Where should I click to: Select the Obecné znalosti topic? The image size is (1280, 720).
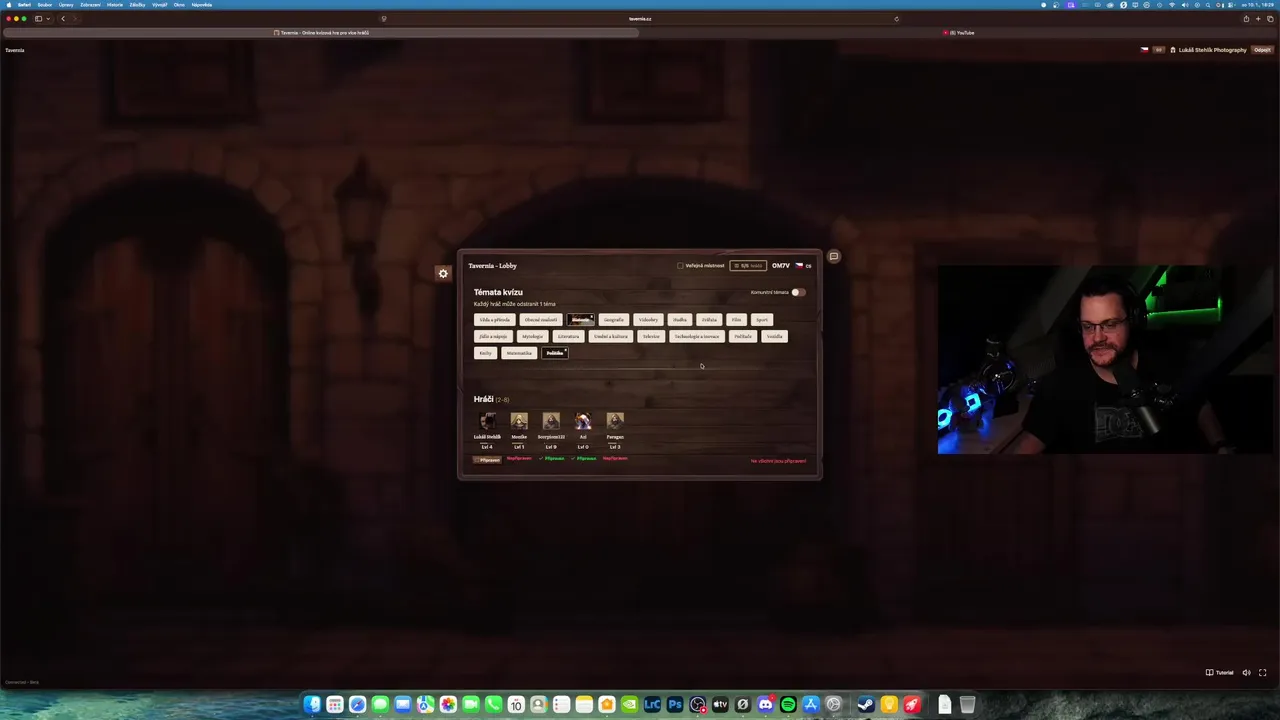click(541, 320)
